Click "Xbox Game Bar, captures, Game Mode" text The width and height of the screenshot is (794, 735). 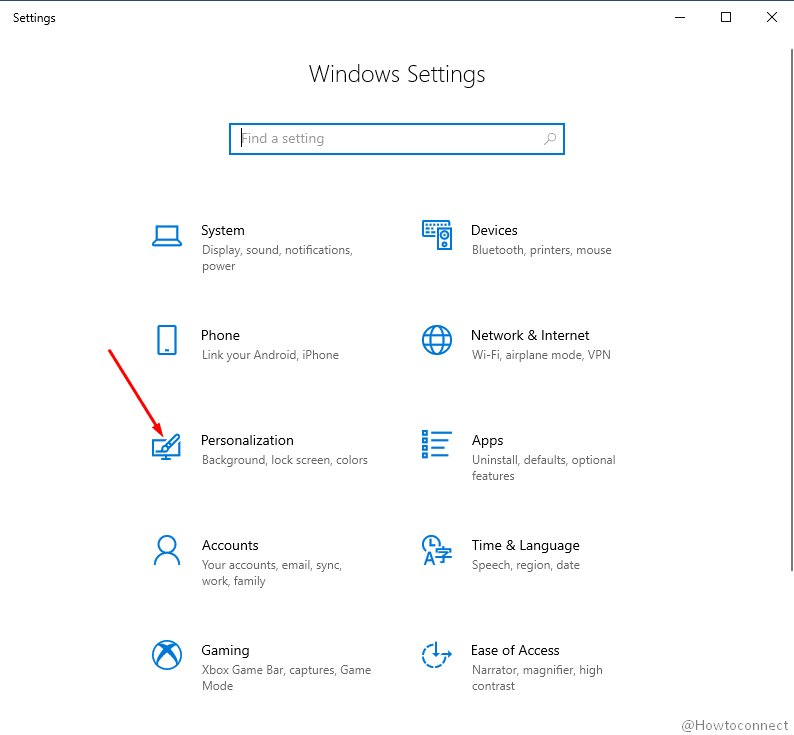286,678
